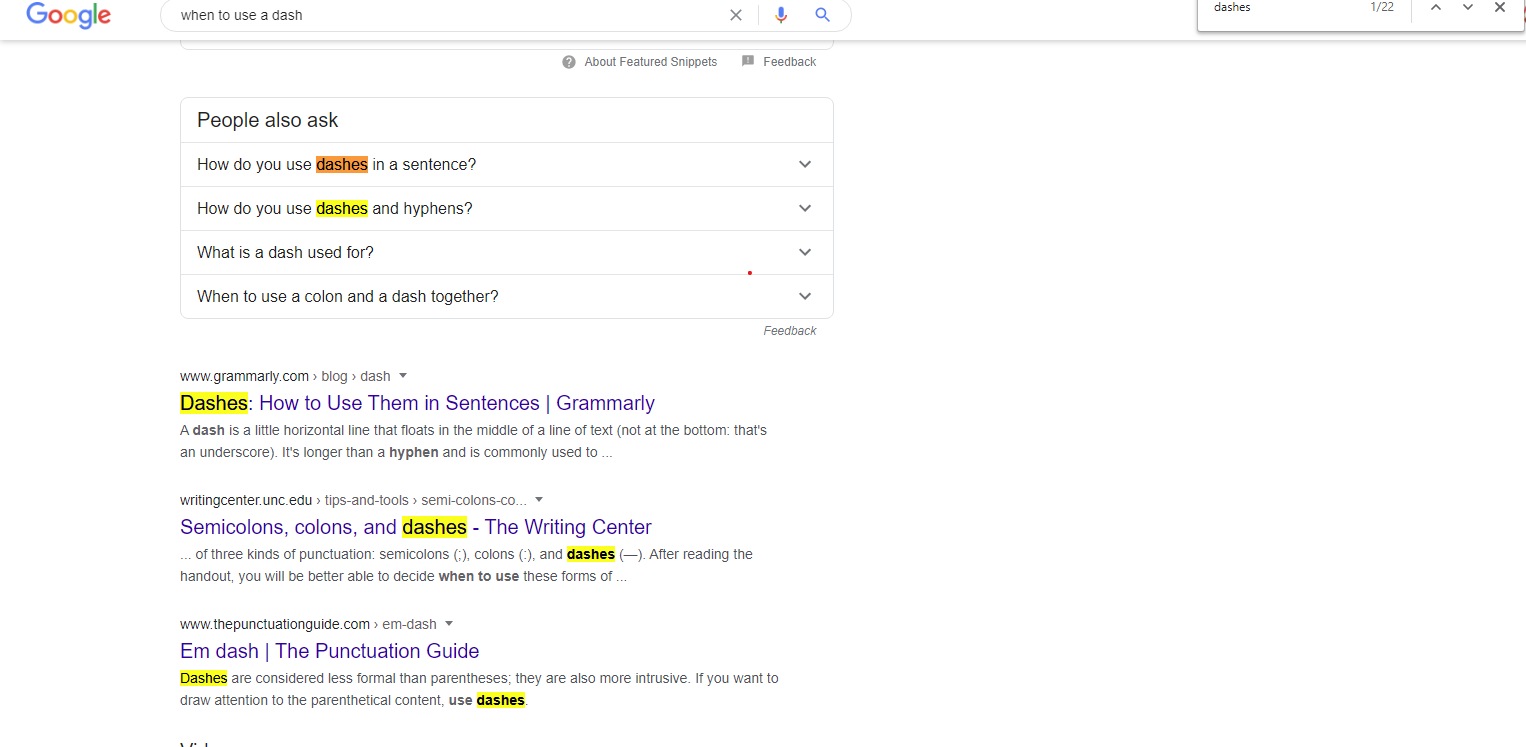Click the www.grammarly.com › blog › dash breadcrumb
This screenshot has width=1526, height=747.
pyautogui.click(x=285, y=376)
